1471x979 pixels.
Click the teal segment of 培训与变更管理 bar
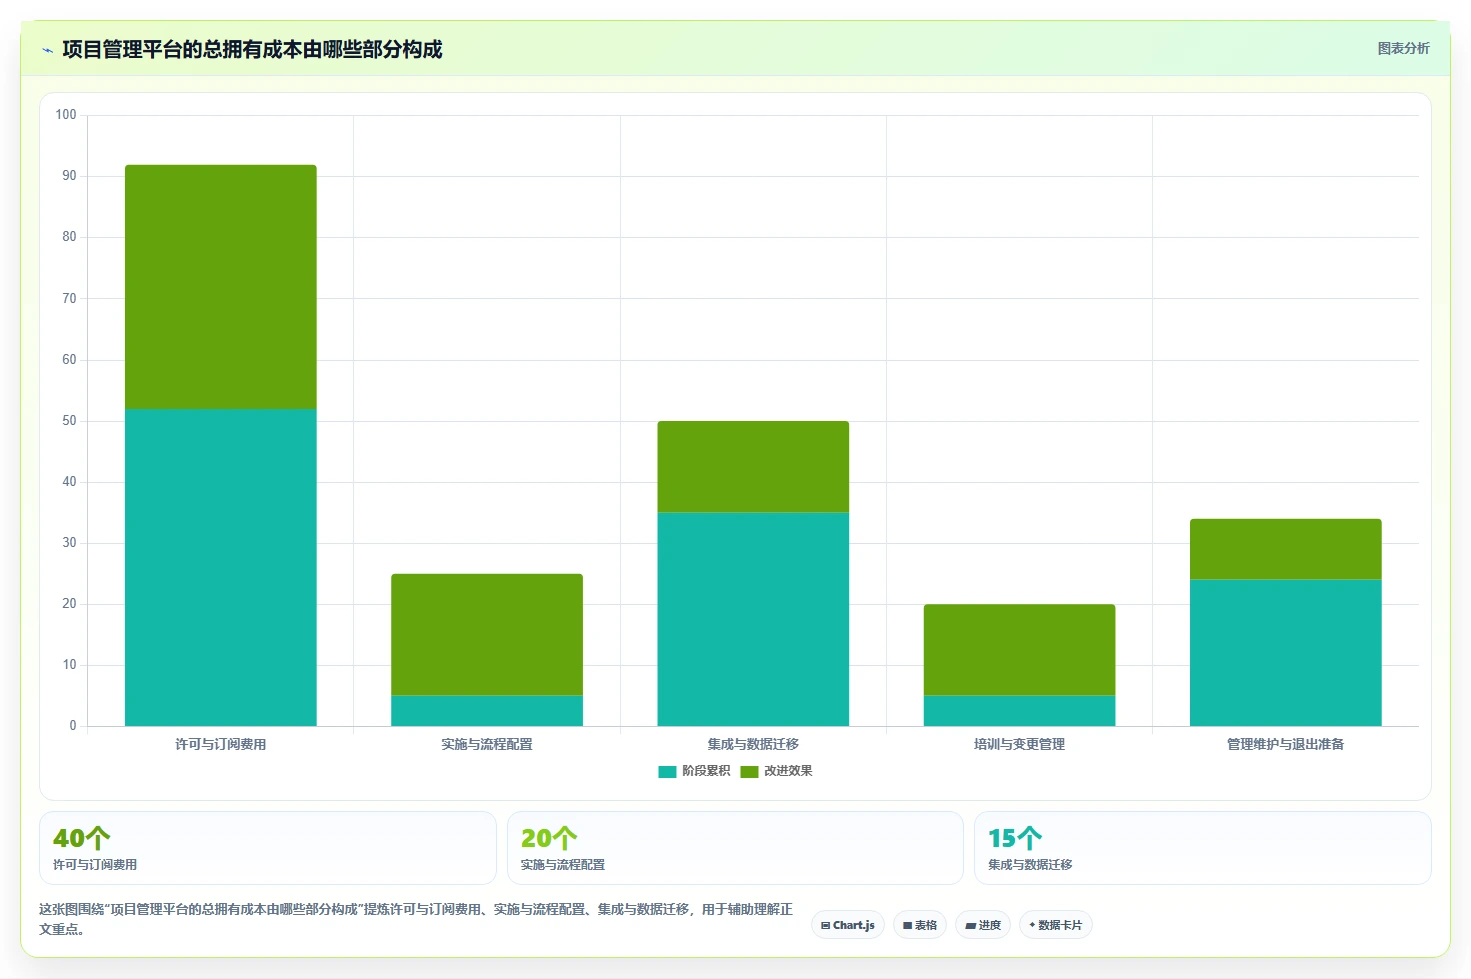pyautogui.click(x=1019, y=711)
